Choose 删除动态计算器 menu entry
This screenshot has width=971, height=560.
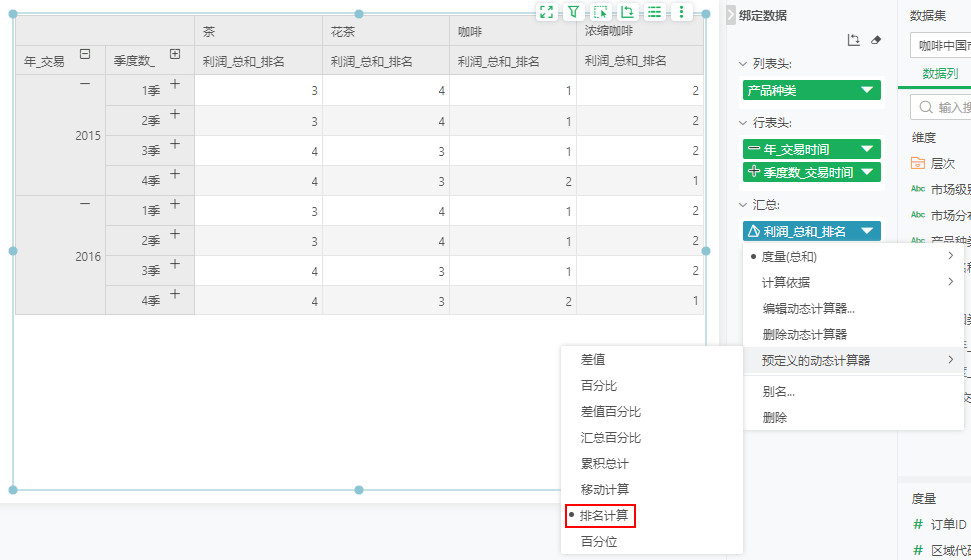(853, 335)
